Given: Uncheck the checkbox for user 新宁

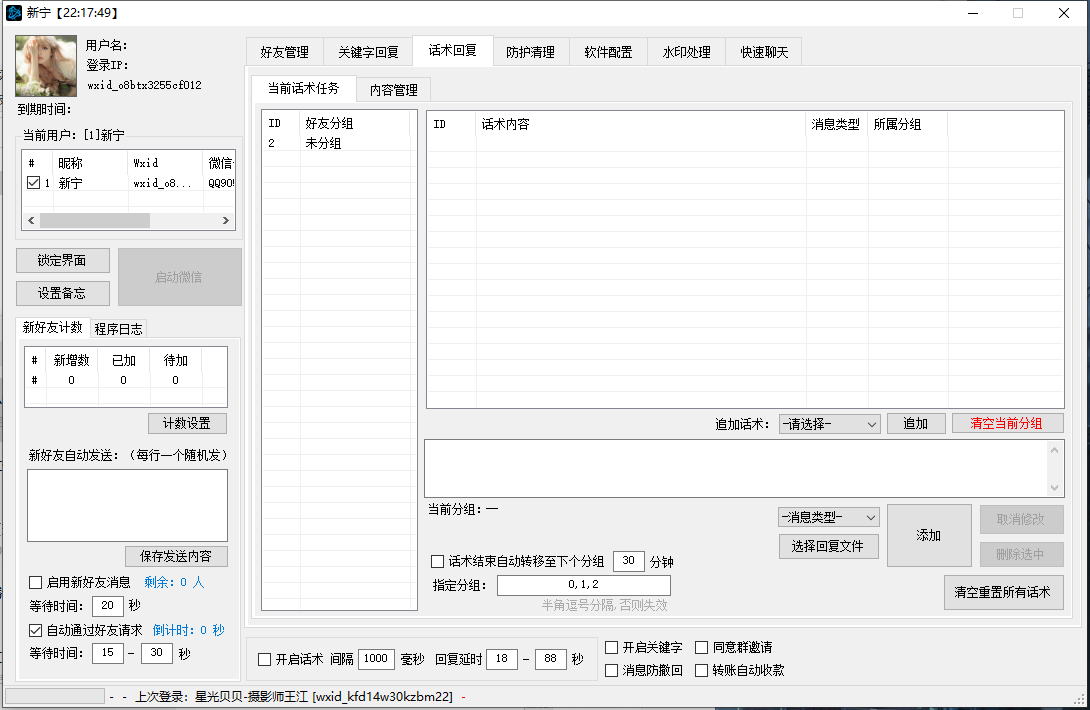Looking at the screenshot, I should tap(33, 183).
